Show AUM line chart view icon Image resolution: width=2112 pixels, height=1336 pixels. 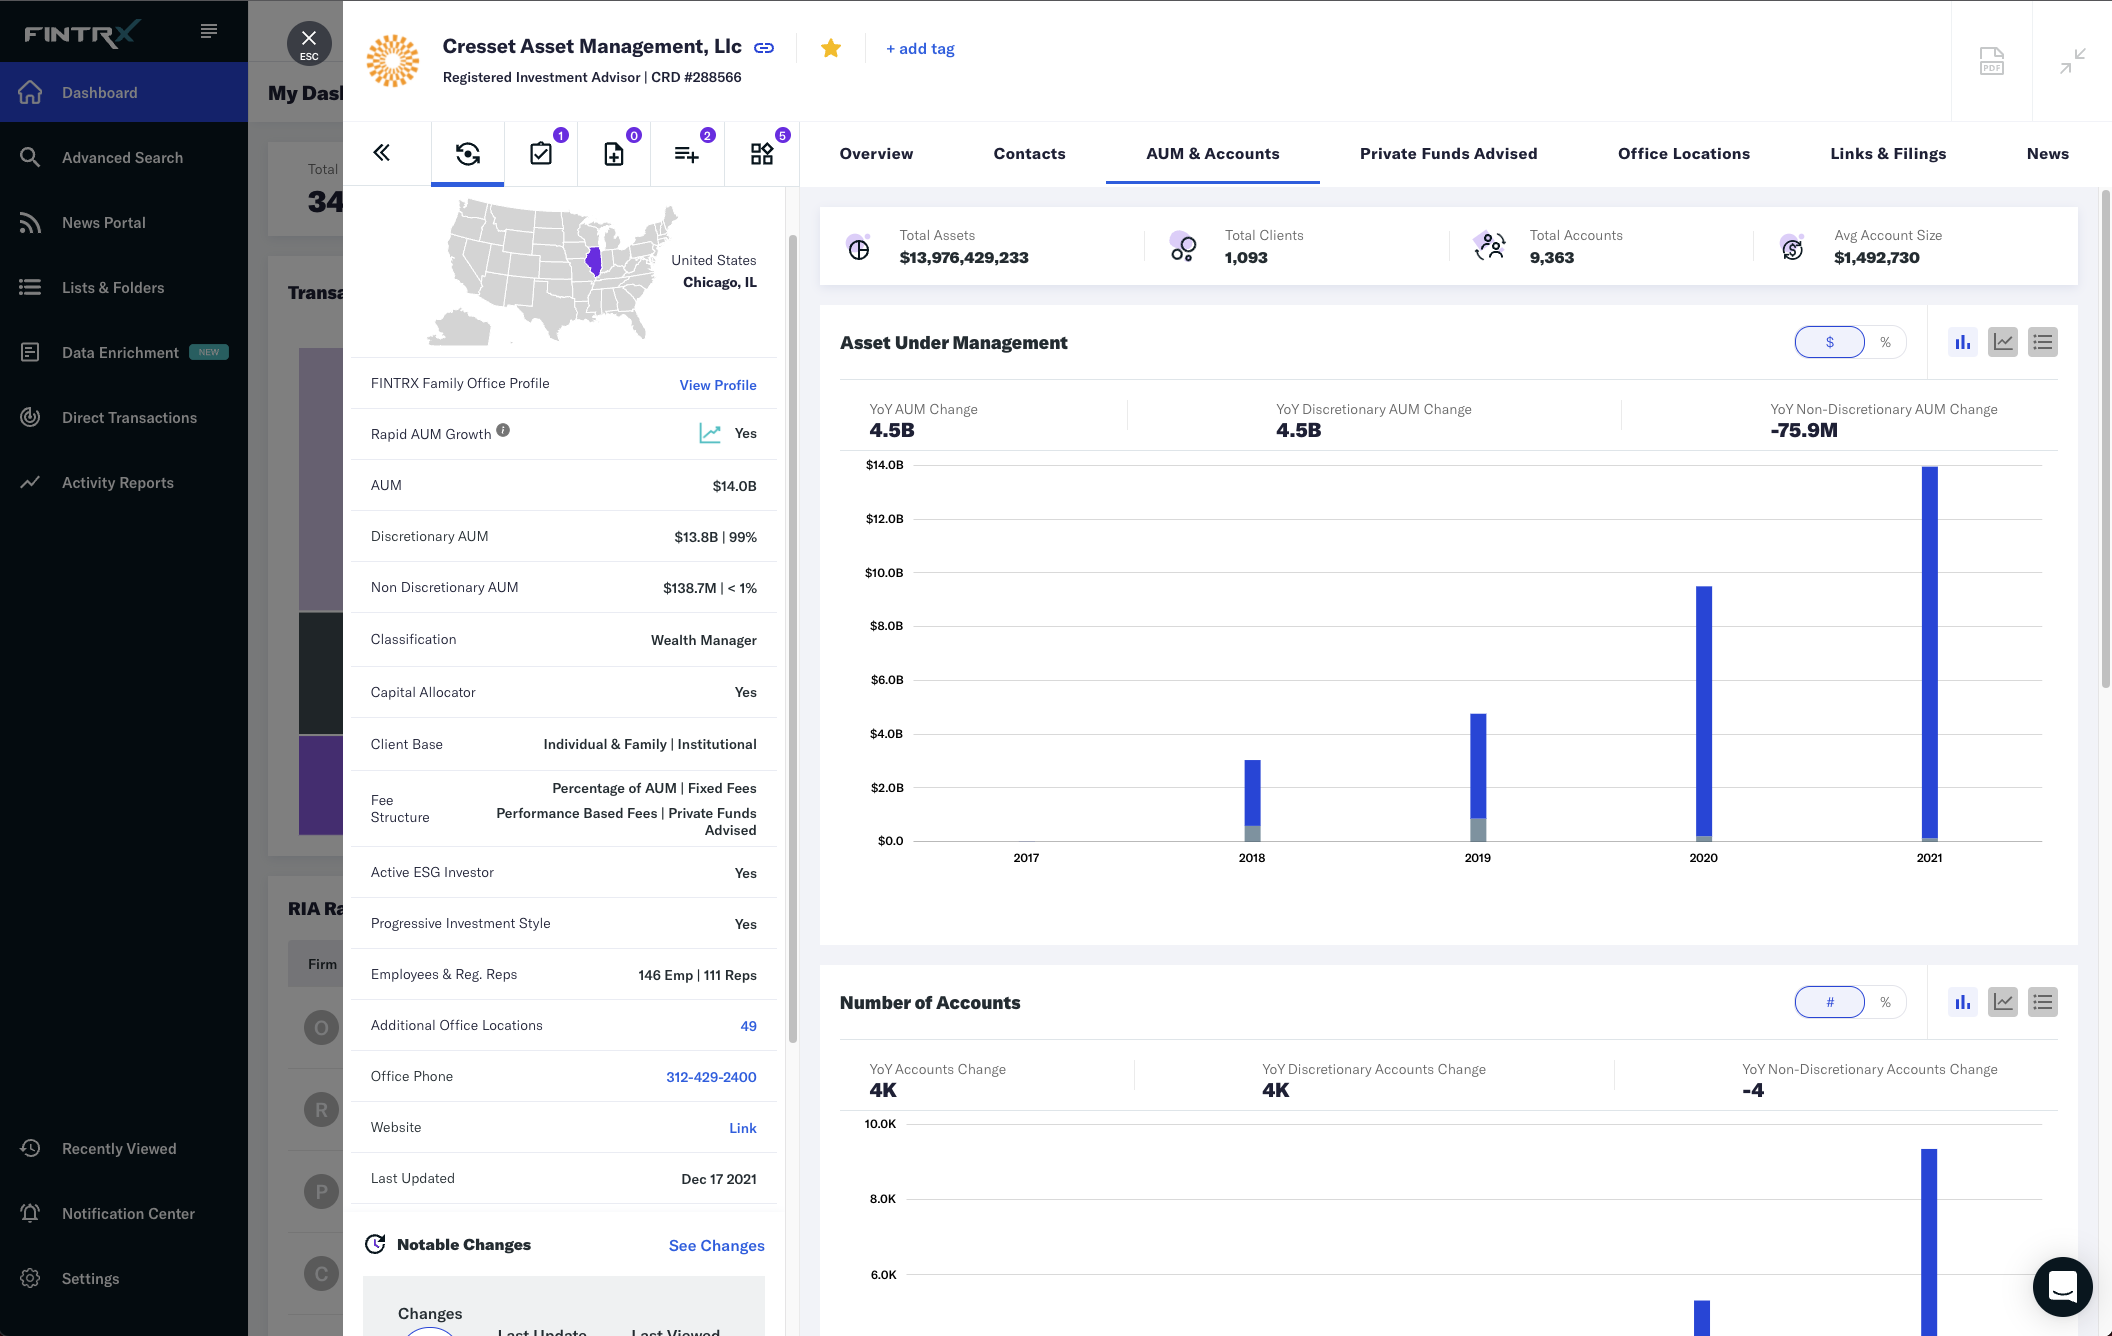tap(2003, 342)
